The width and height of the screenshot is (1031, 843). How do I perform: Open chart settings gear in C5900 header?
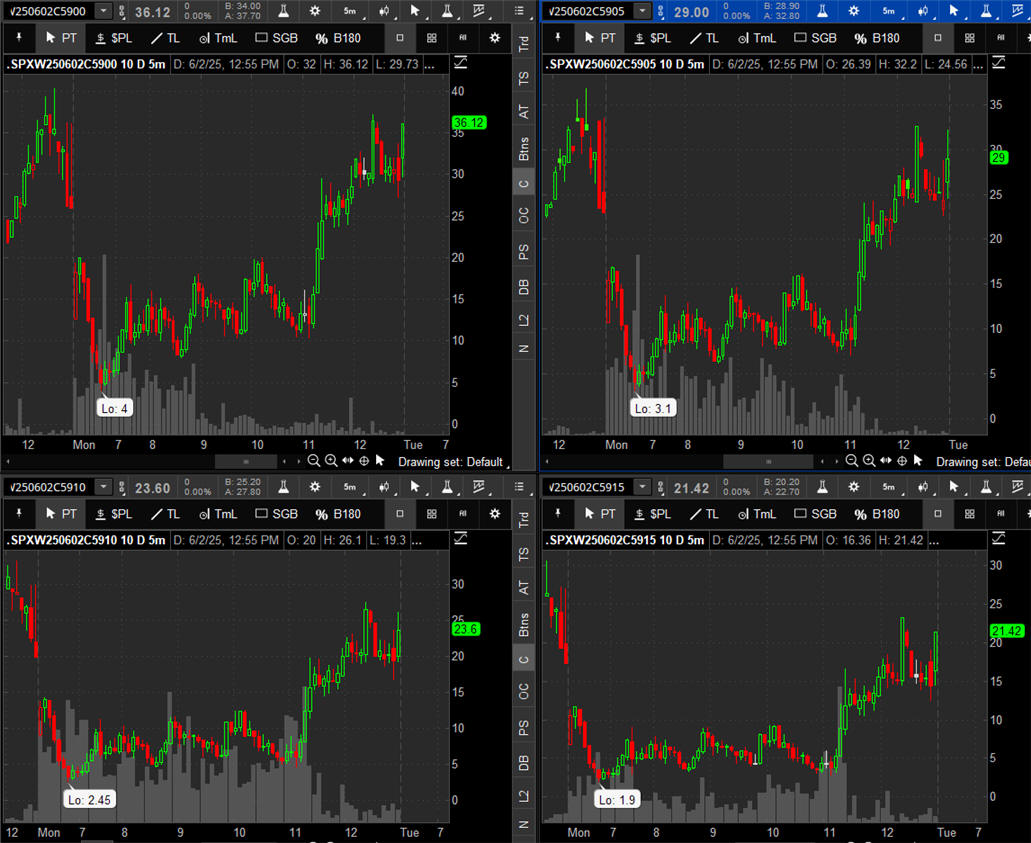point(315,11)
